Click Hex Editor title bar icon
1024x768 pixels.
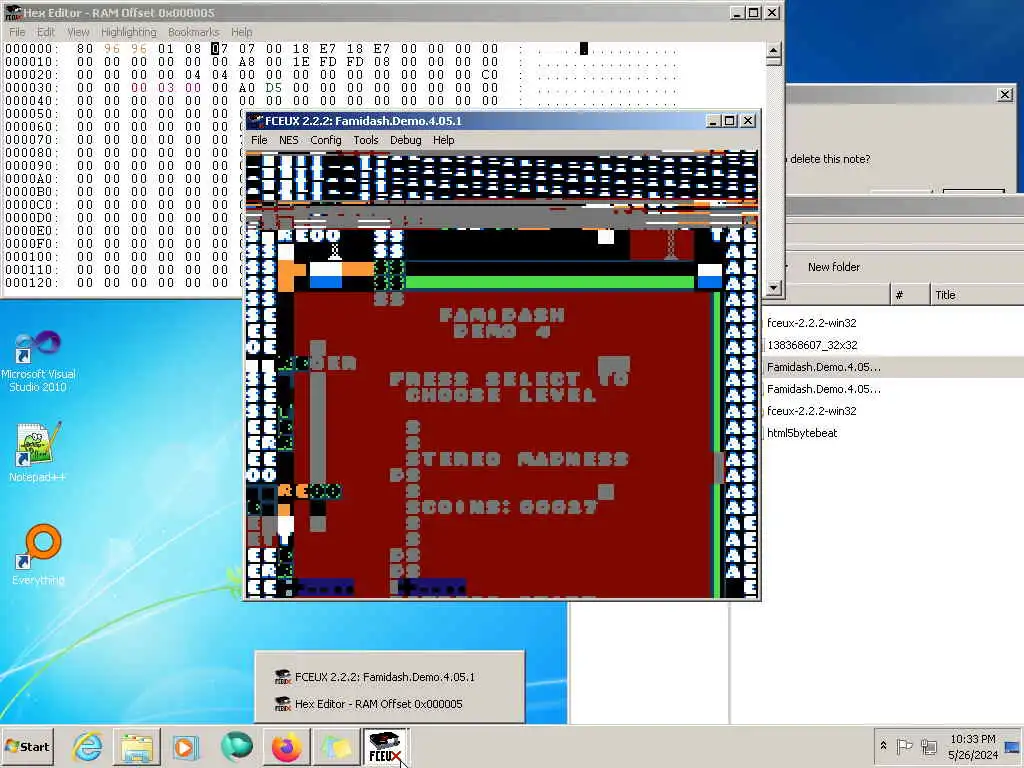pyautogui.click(x=13, y=13)
